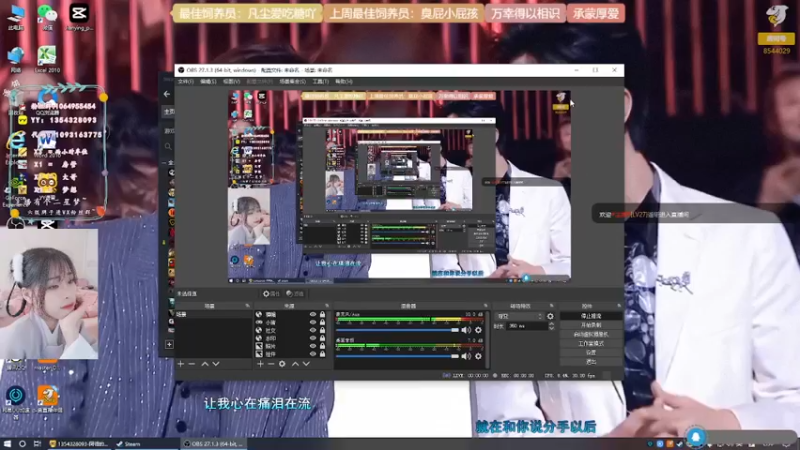800x450 pixels.
Task: Click the Windows Start button
Action: pos(7,444)
